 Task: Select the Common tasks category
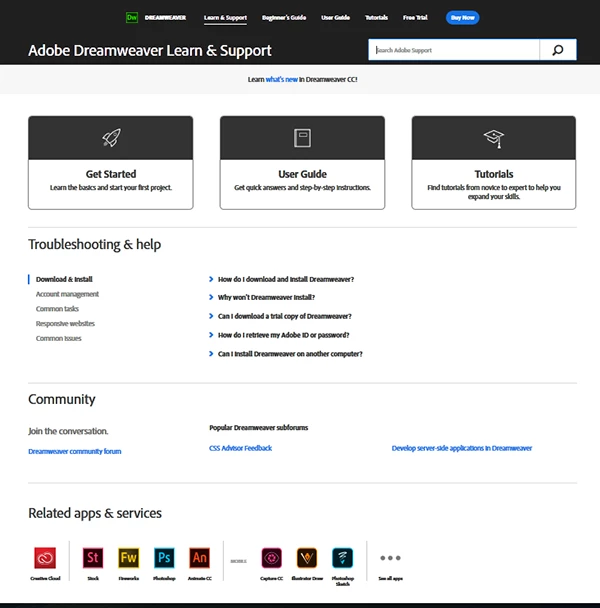[x=57, y=309]
